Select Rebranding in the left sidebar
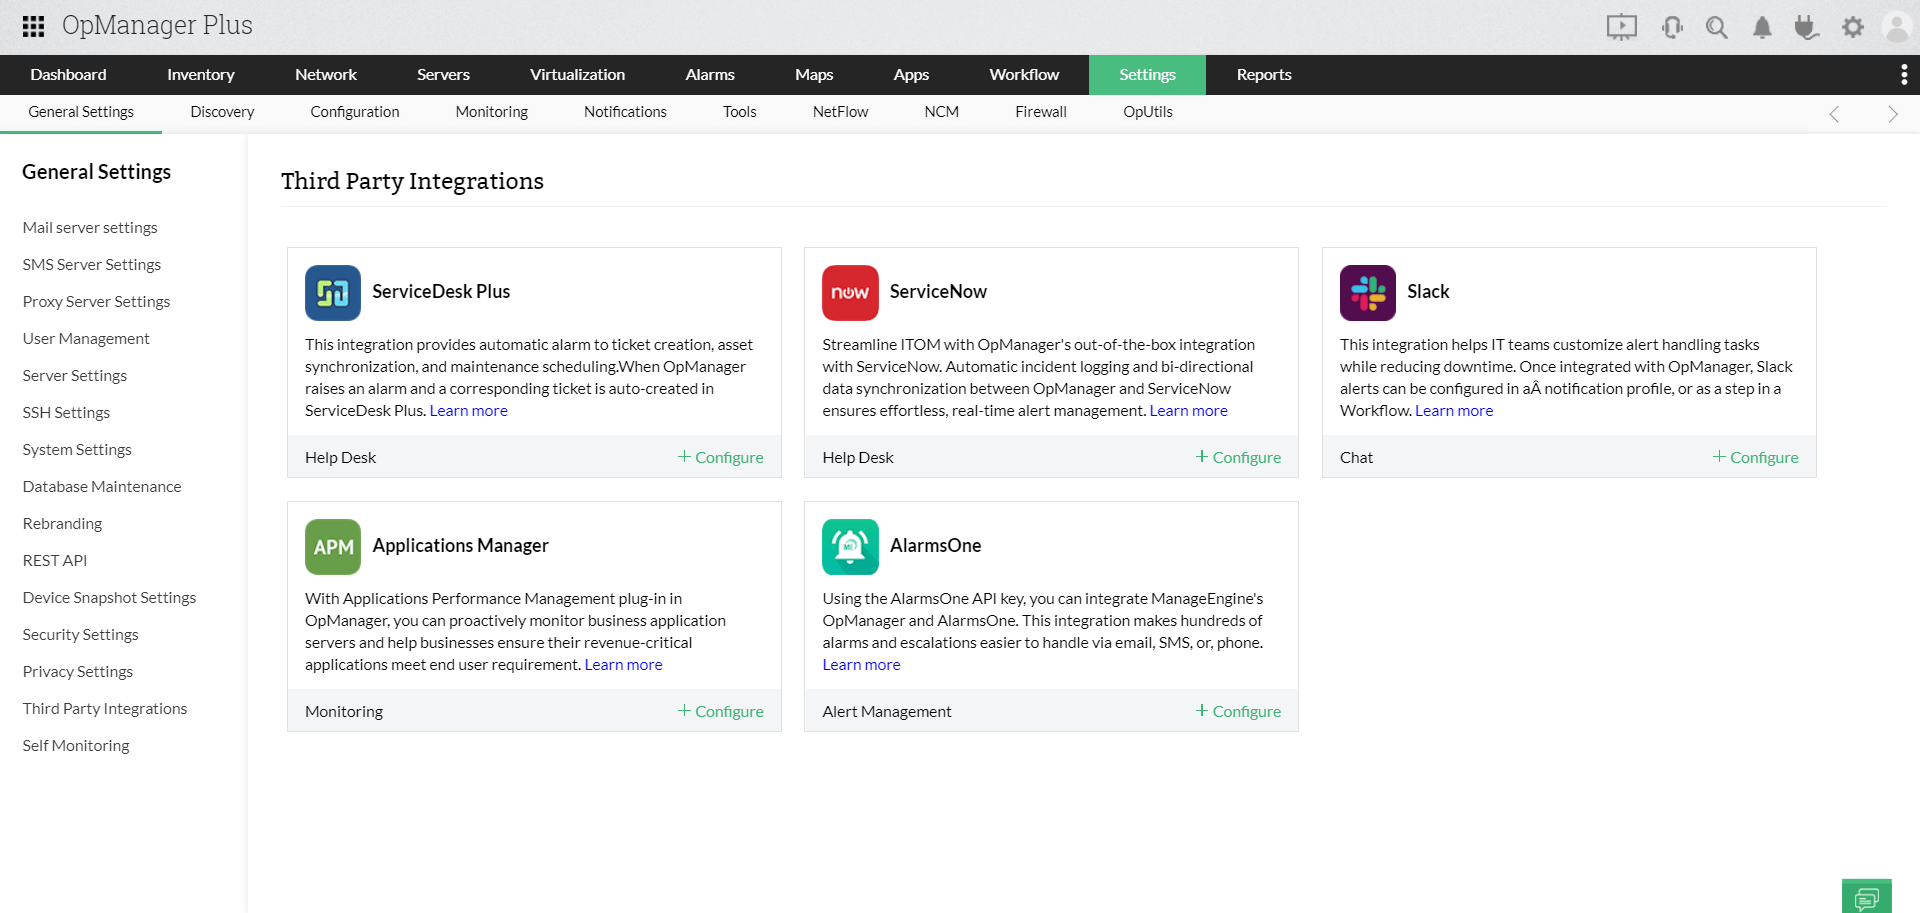The height and width of the screenshot is (913, 1920). 62,523
